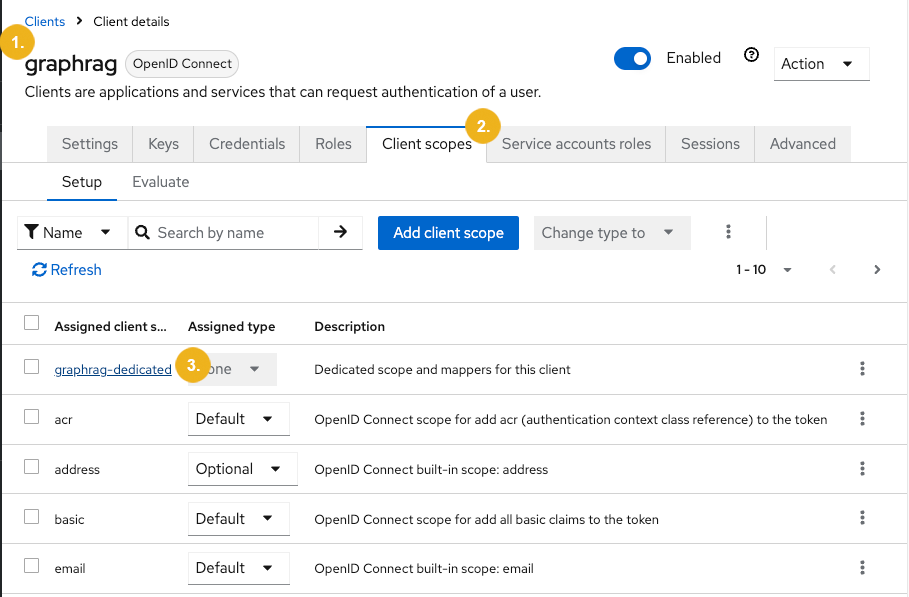Click the help question mark icon
Image resolution: width=909 pixels, height=597 pixels.
(751, 55)
